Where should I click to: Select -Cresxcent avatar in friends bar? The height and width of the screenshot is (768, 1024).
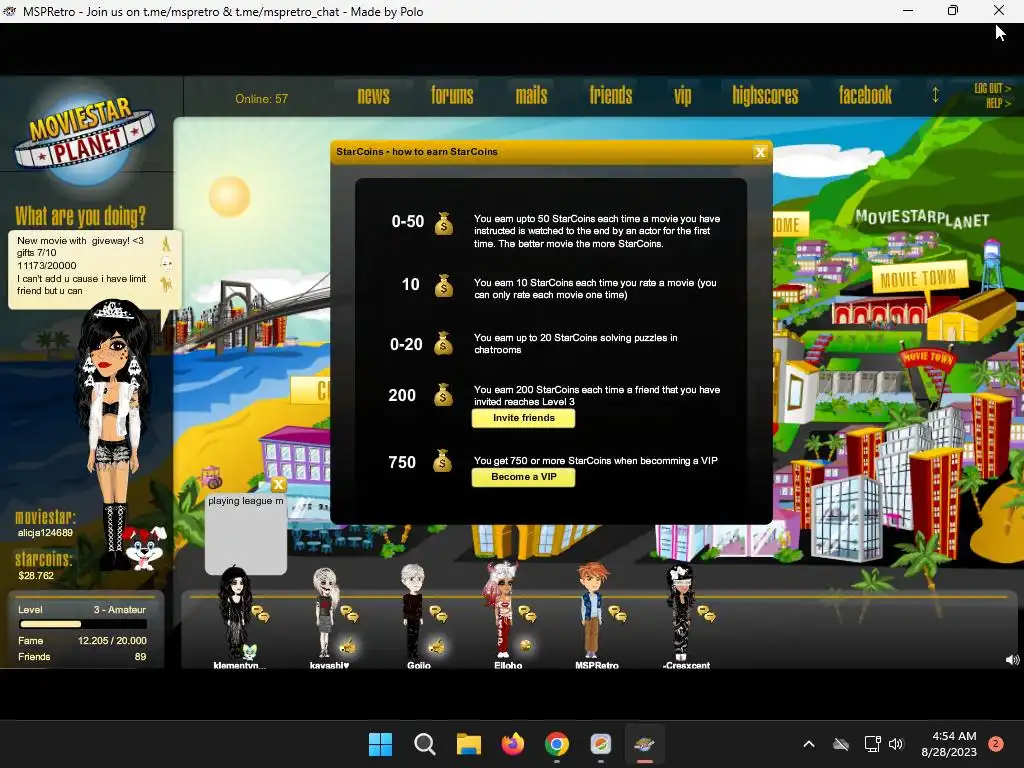680,613
